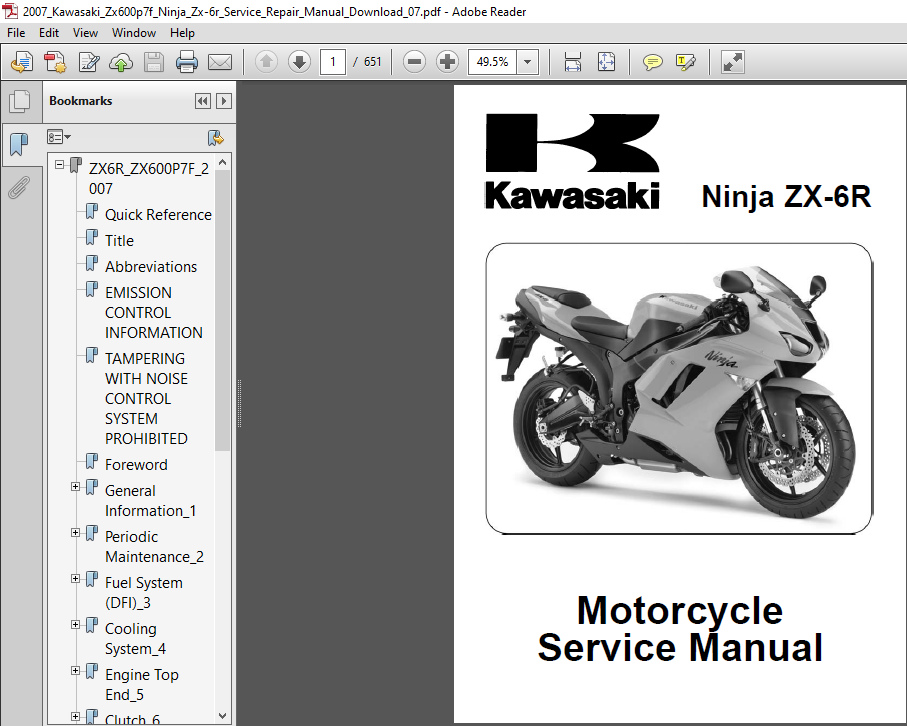Open the Help menu

pyautogui.click(x=182, y=33)
